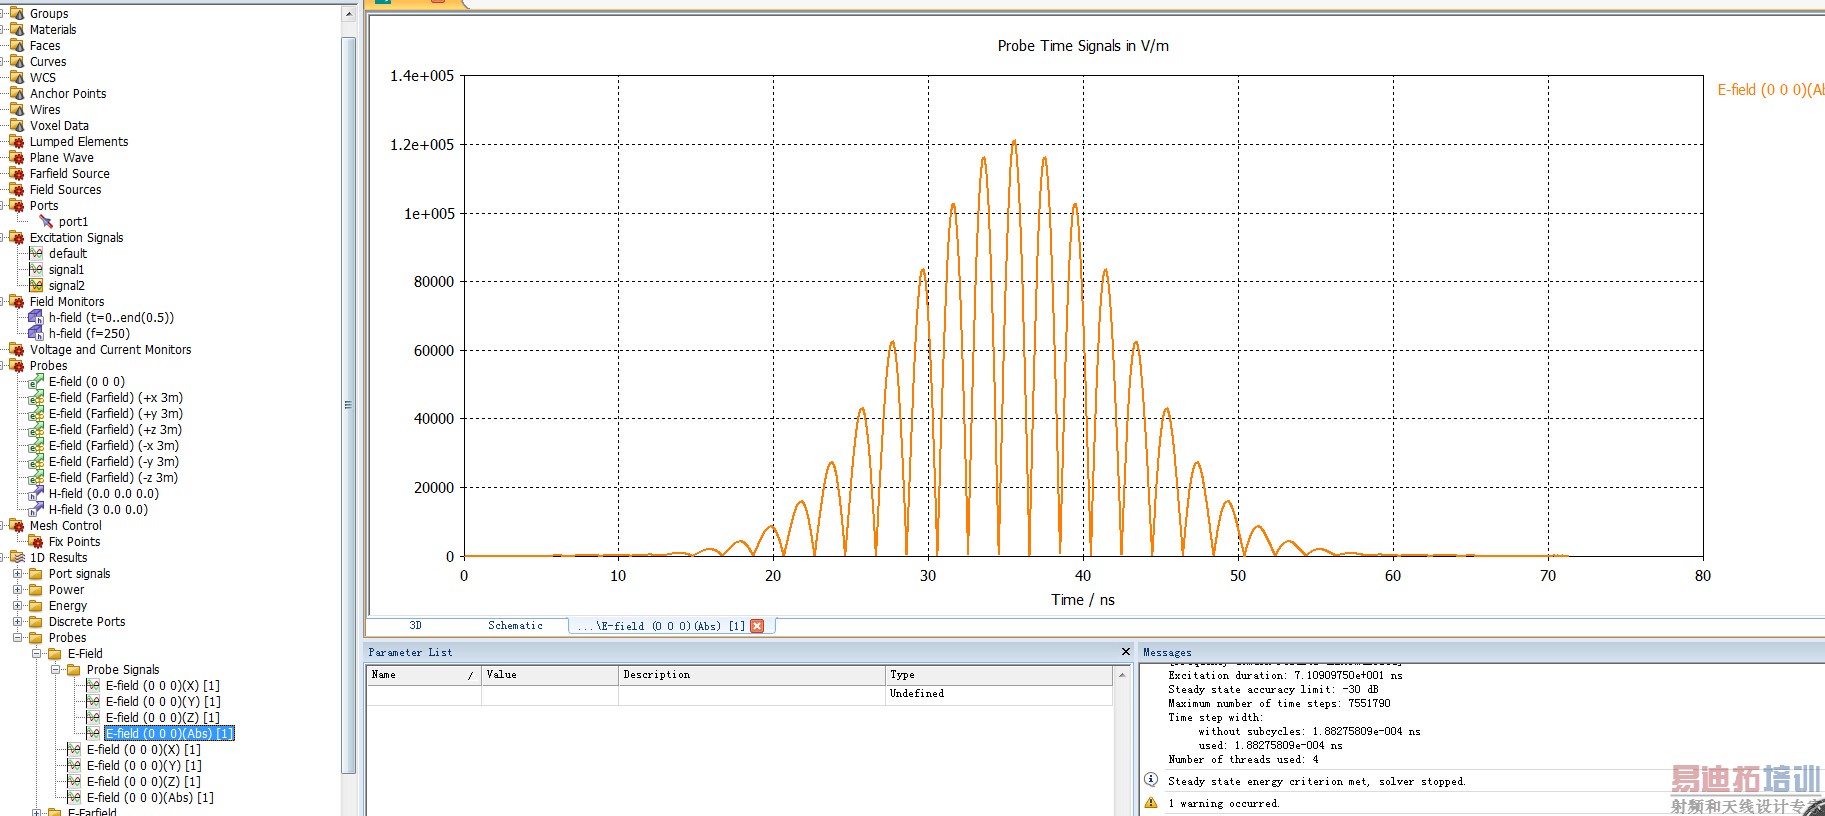The width and height of the screenshot is (1825, 816).
Task: Collapse the Probe Signals folder
Action: [x=56, y=670]
